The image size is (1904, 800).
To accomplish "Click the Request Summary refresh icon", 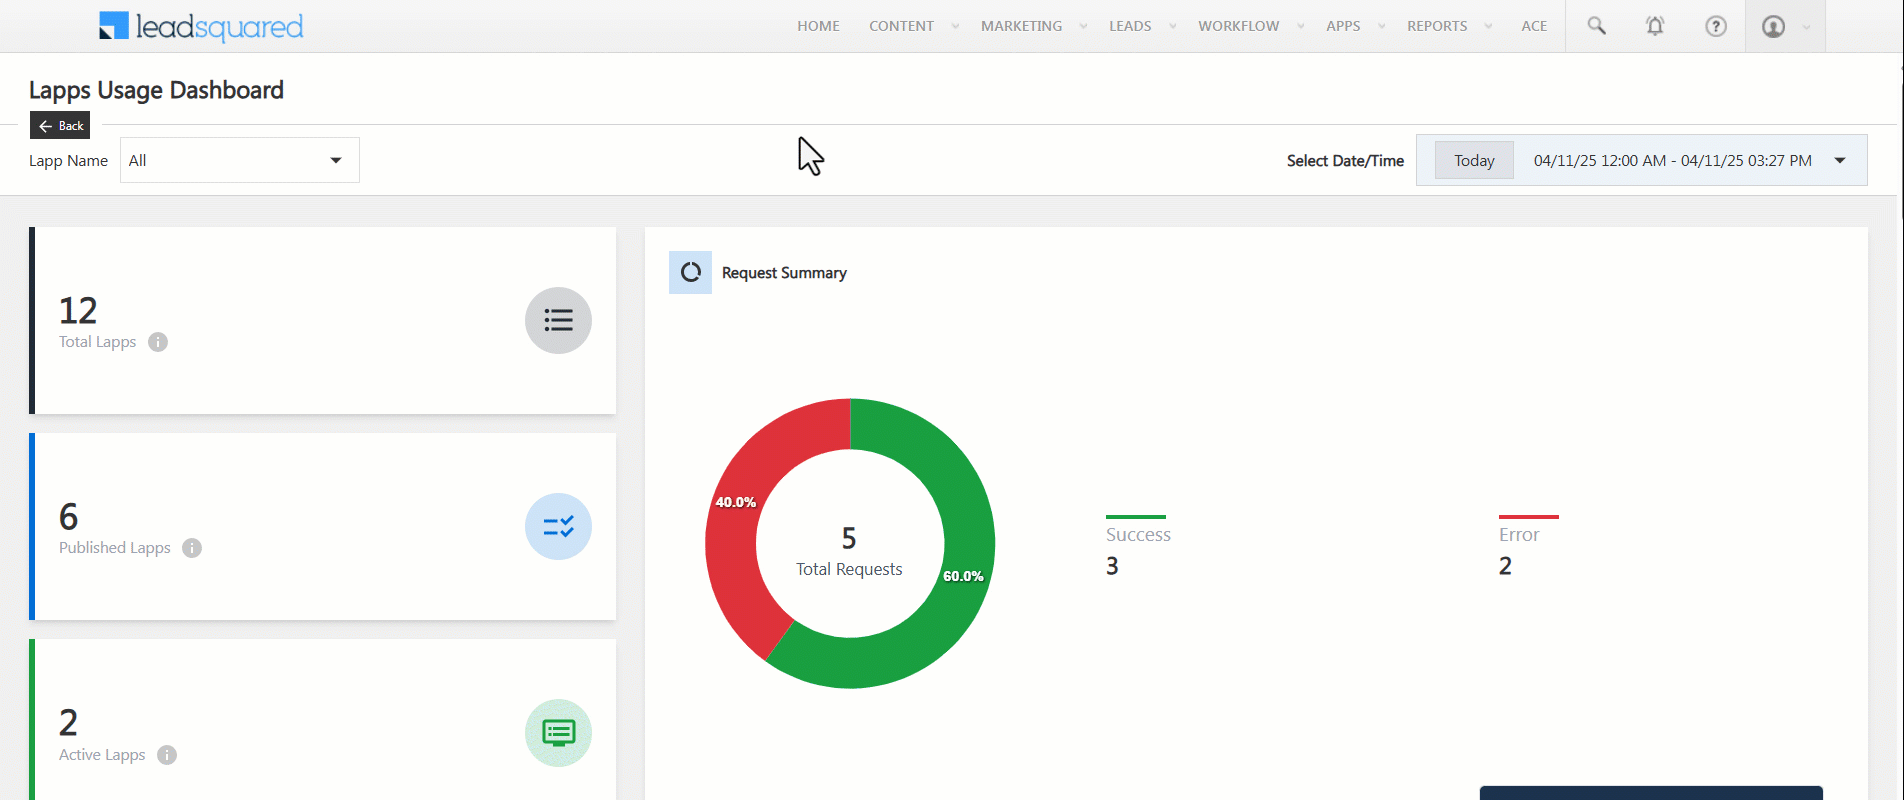I will tap(690, 272).
